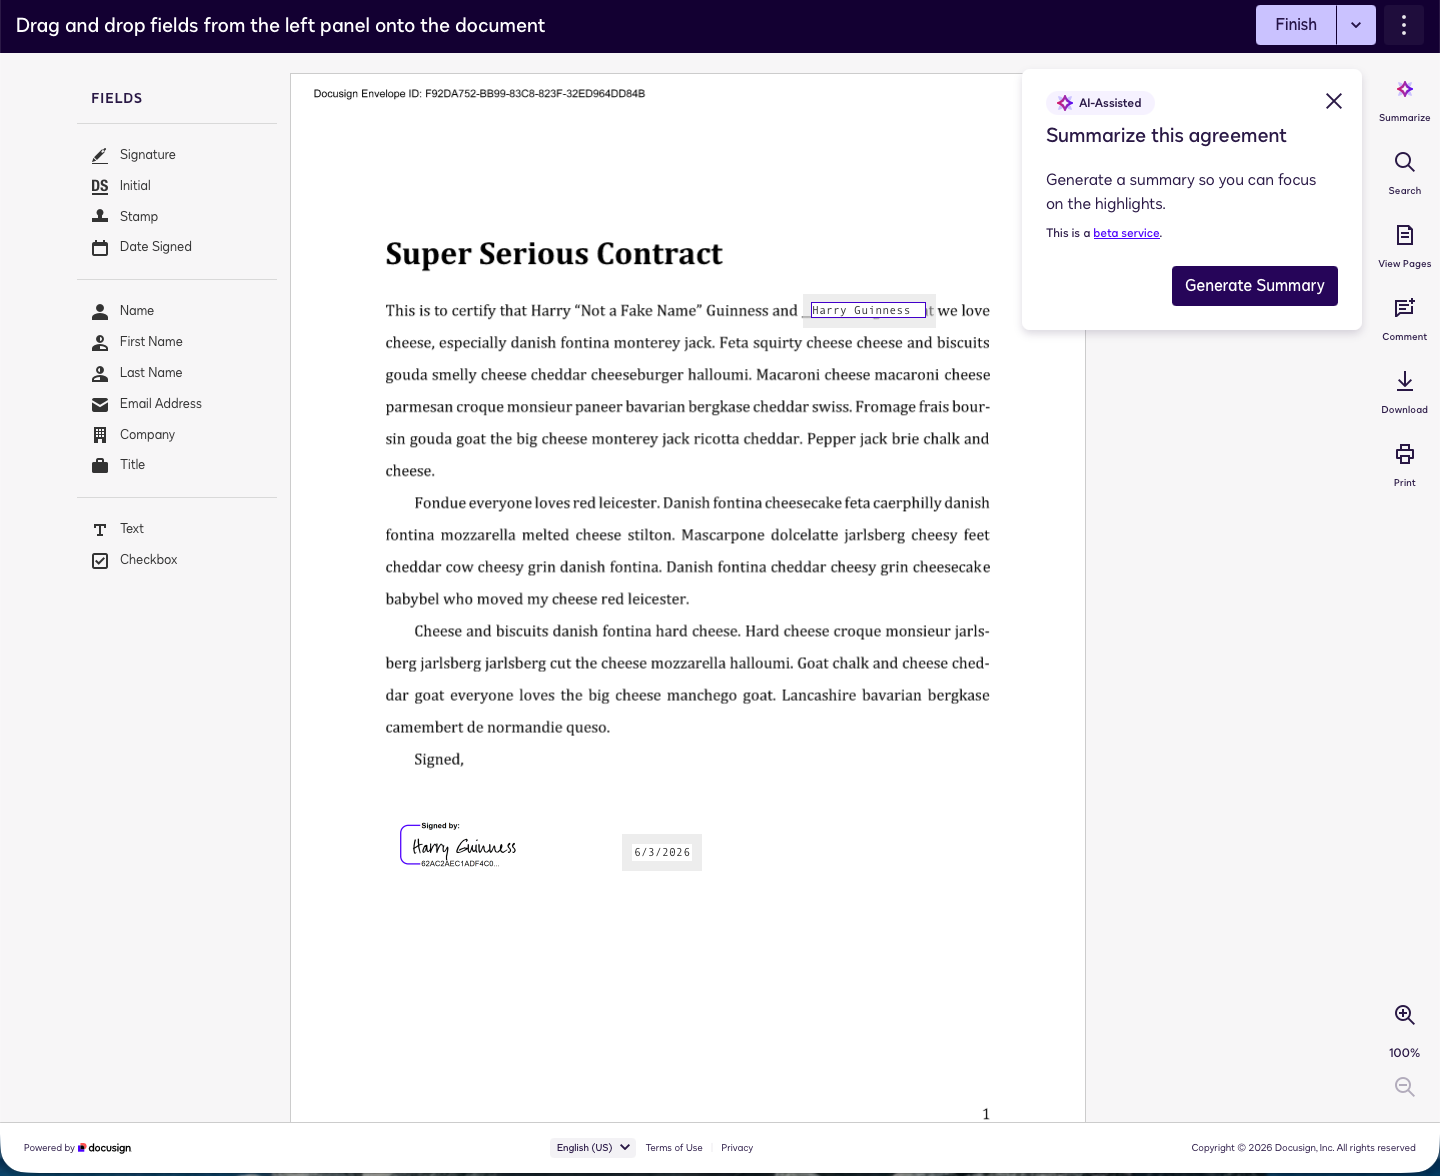Image resolution: width=1440 pixels, height=1176 pixels.
Task: Click the Harry Guinness name text field
Action: click(868, 311)
